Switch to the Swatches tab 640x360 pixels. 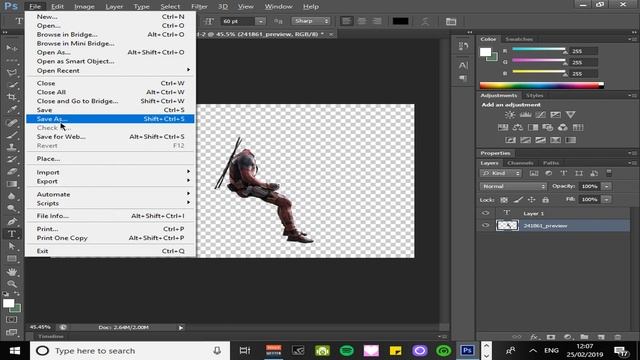pyautogui.click(x=519, y=39)
